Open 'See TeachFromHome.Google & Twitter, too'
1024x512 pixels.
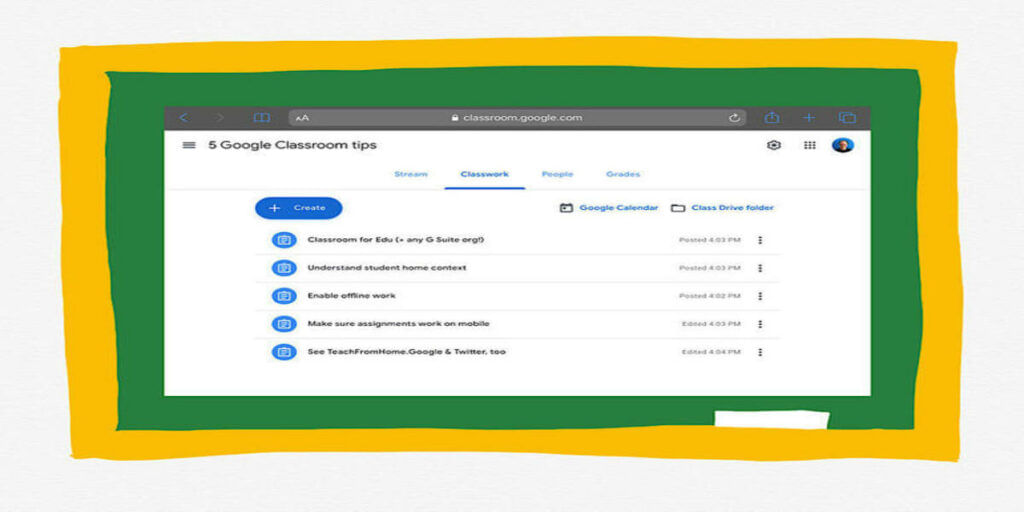coord(406,352)
